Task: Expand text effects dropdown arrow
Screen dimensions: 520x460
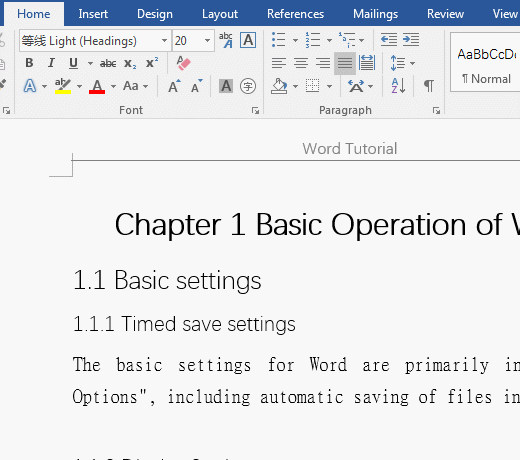Action: (x=44, y=87)
